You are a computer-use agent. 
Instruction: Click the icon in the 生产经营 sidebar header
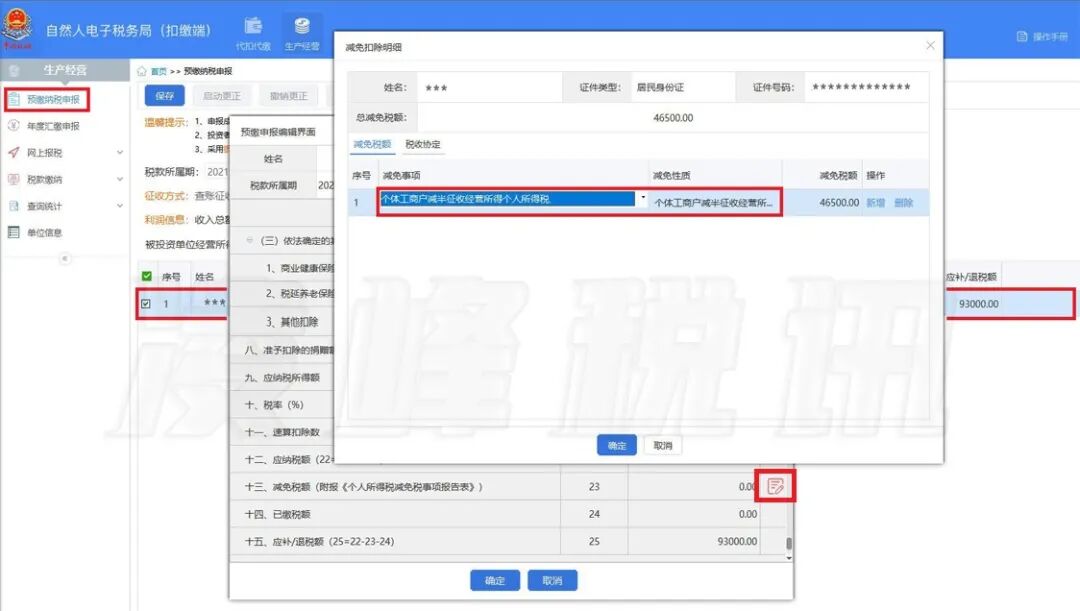[14, 70]
